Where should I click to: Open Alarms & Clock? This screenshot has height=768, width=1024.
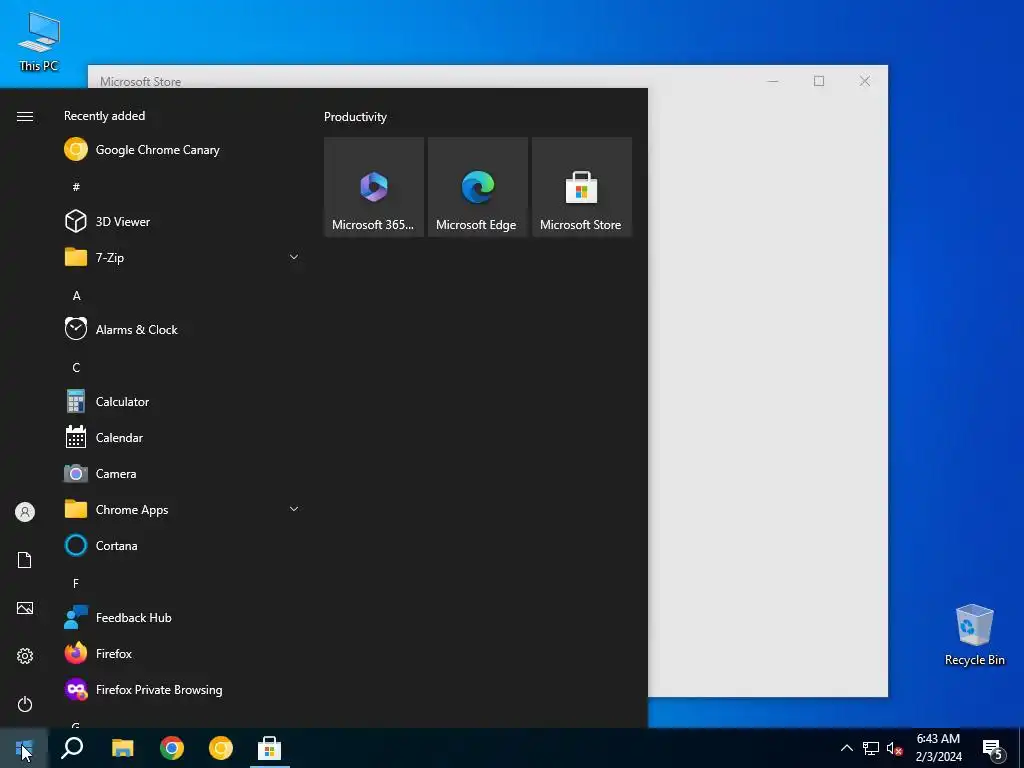pos(182,330)
